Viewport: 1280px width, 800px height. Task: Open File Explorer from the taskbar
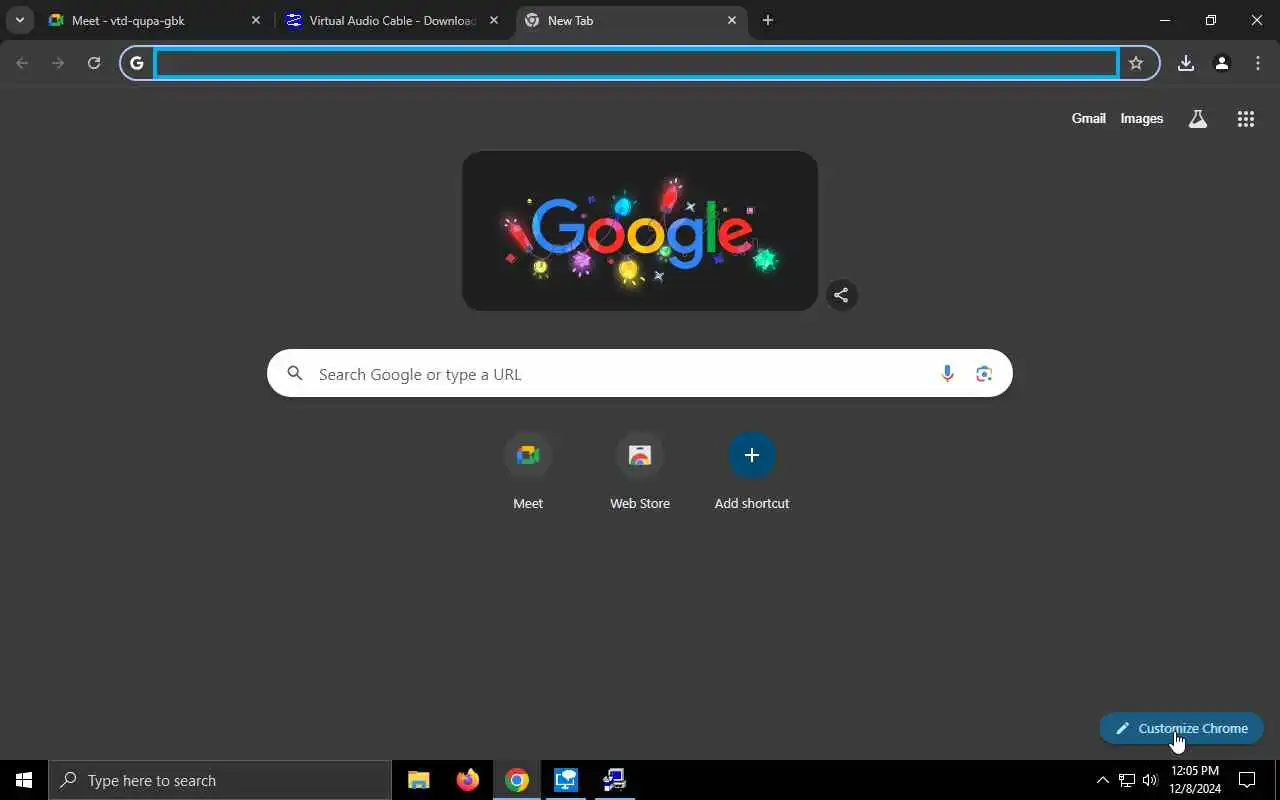point(419,780)
